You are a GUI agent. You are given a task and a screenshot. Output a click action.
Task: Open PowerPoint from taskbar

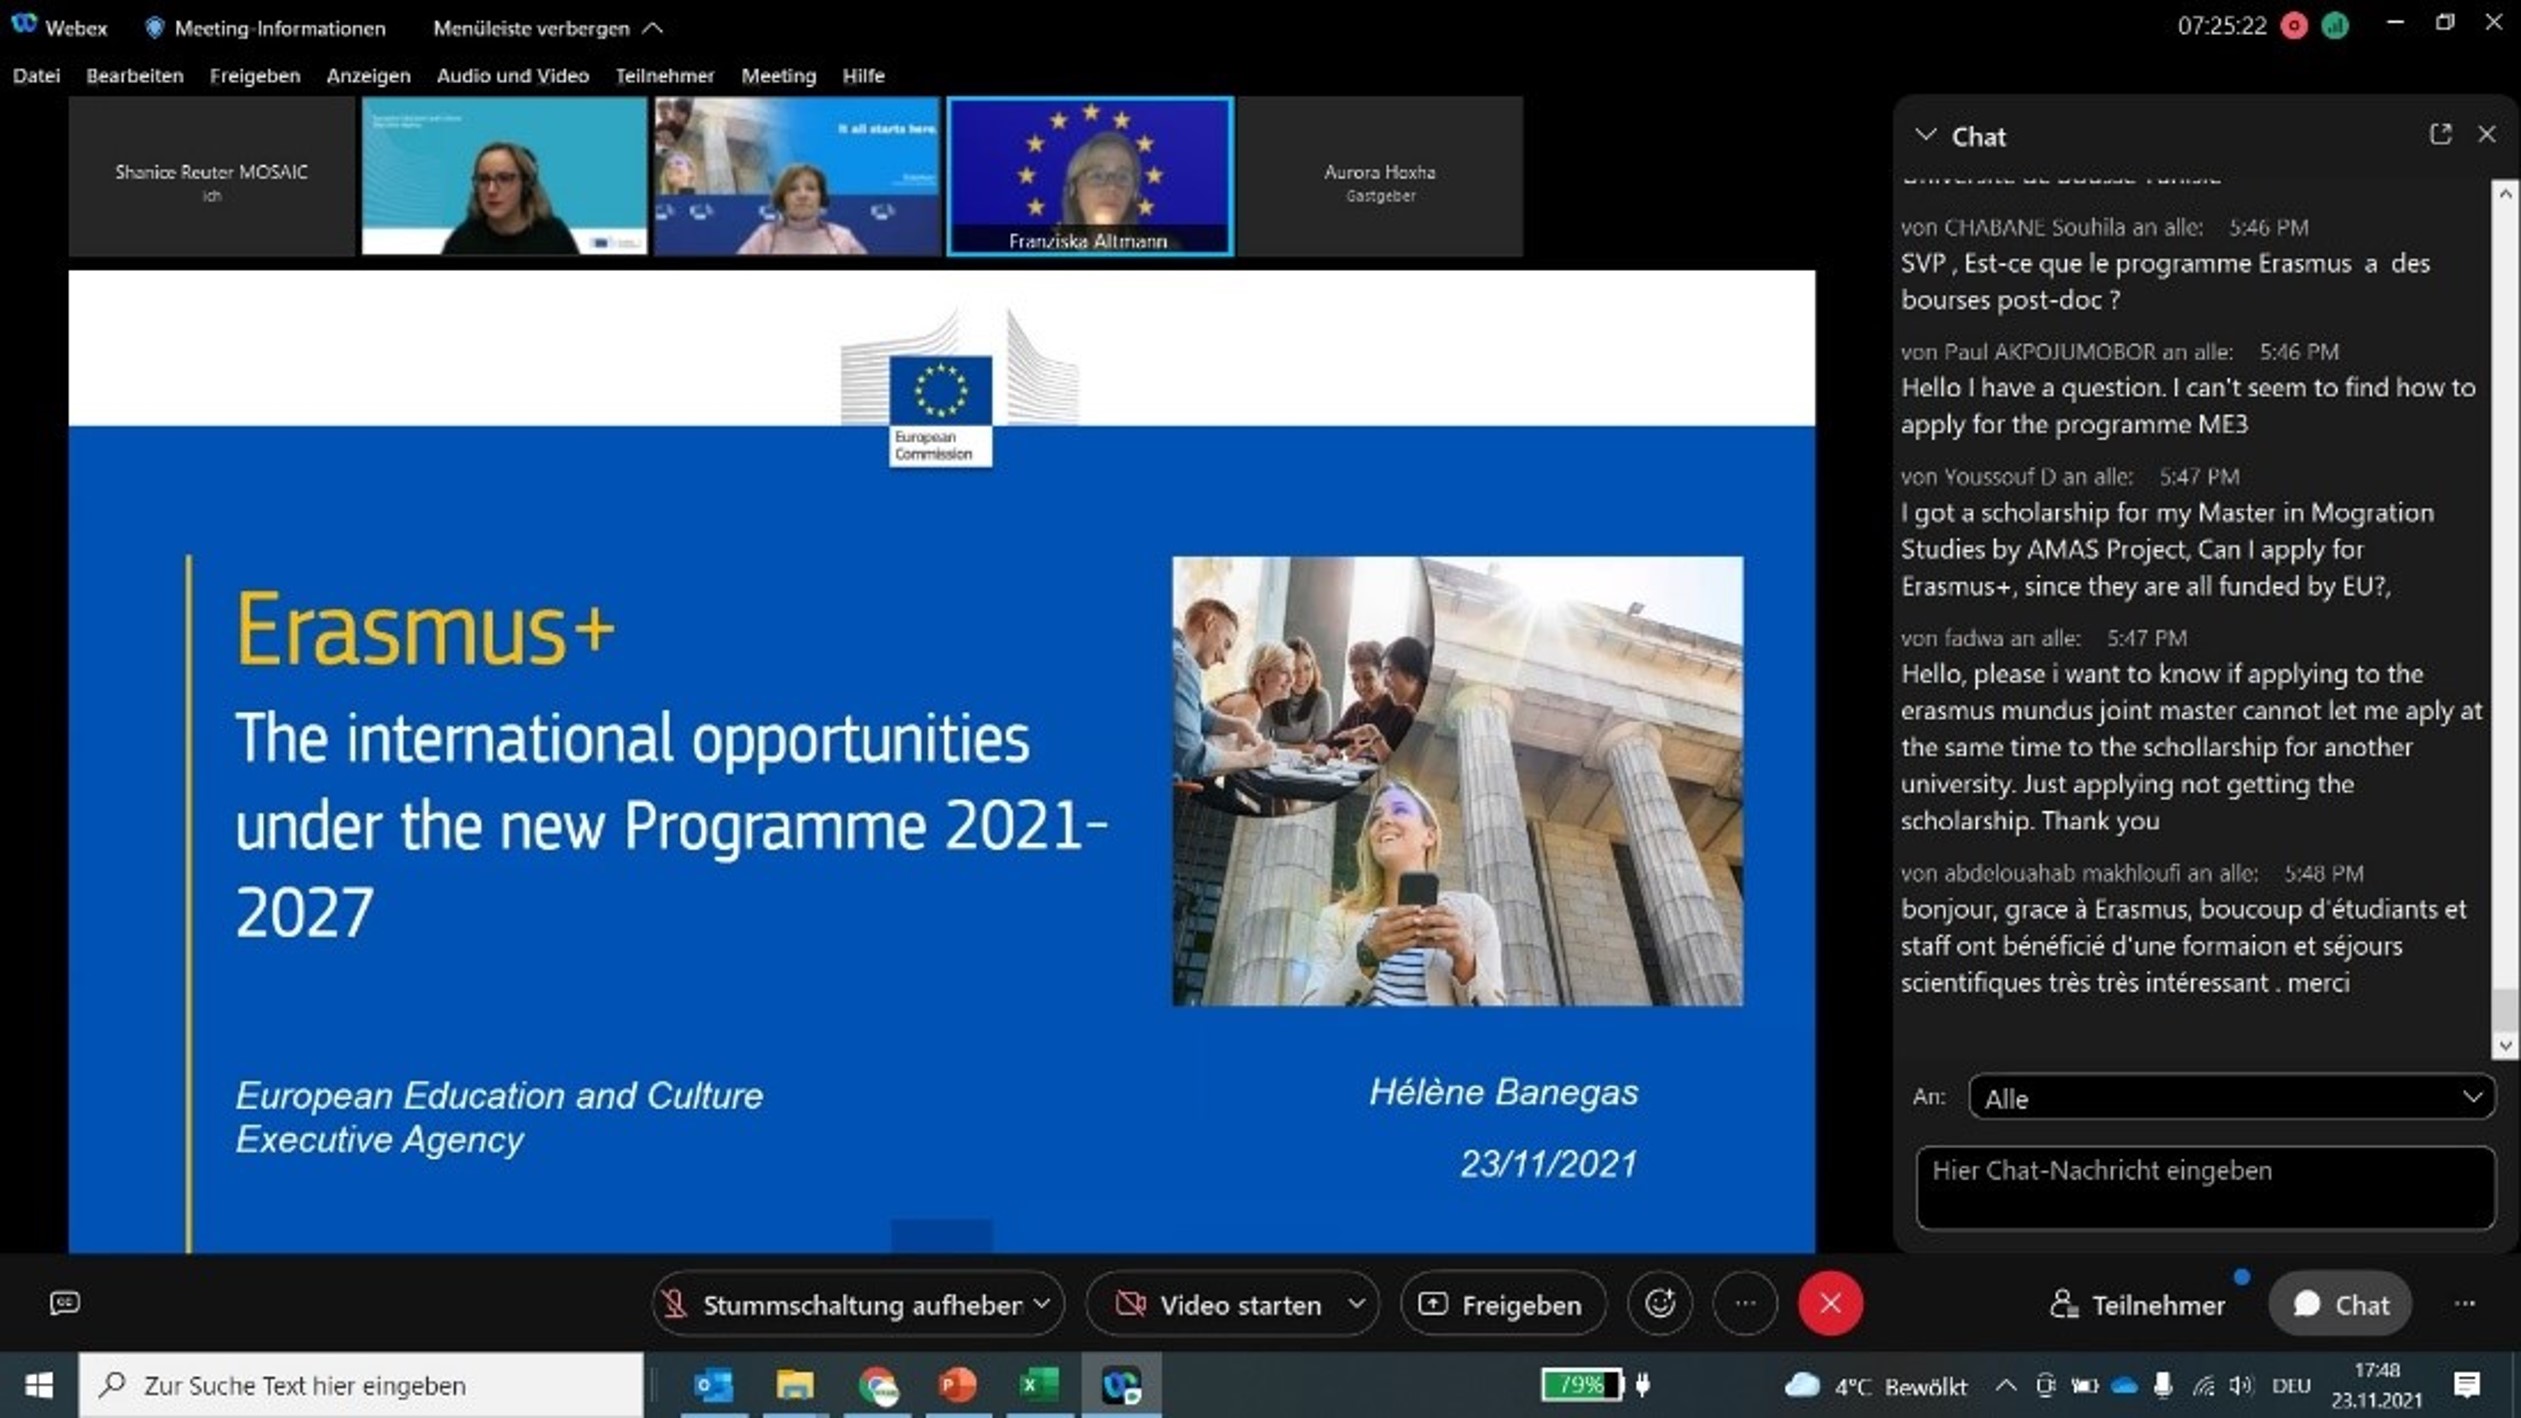point(958,1385)
